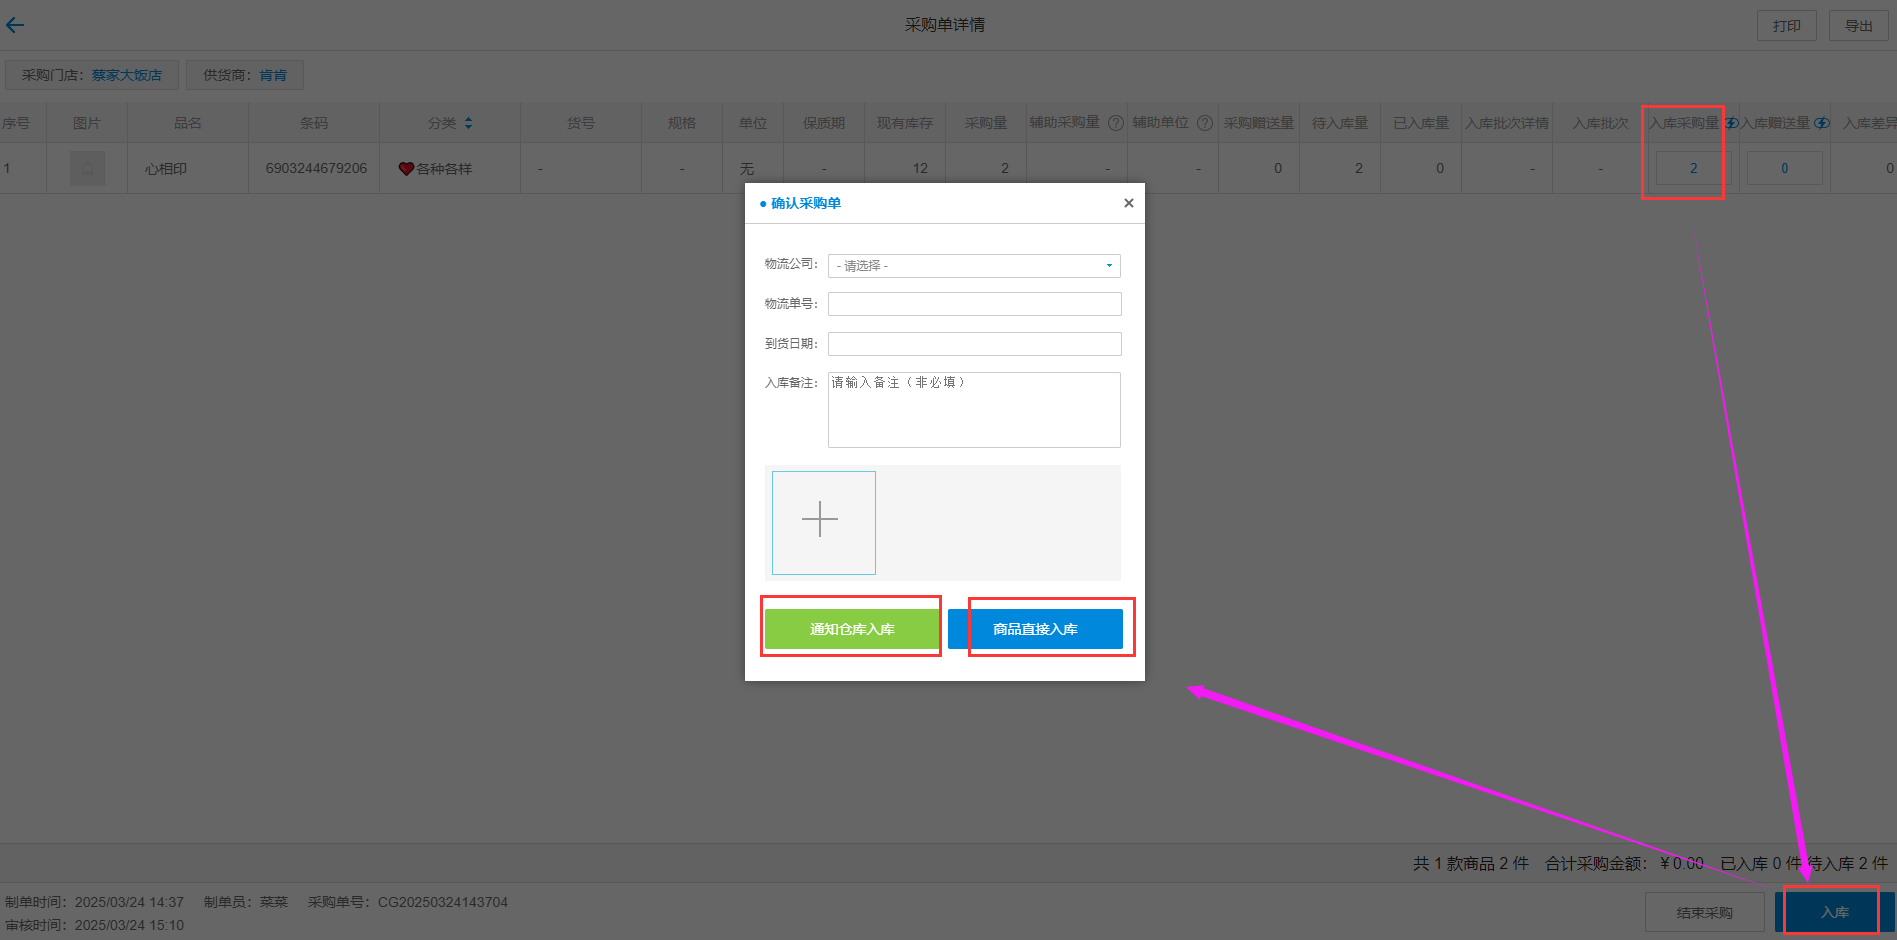This screenshot has height=940, width=1897.
Task: Sort the table by the 分类 column
Action: [468, 123]
